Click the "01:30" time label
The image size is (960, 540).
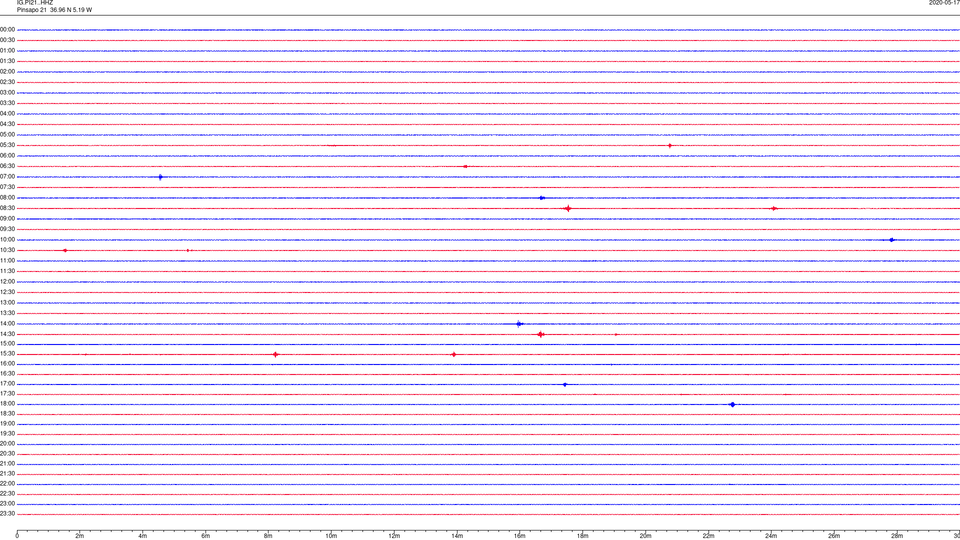point(7,61)
